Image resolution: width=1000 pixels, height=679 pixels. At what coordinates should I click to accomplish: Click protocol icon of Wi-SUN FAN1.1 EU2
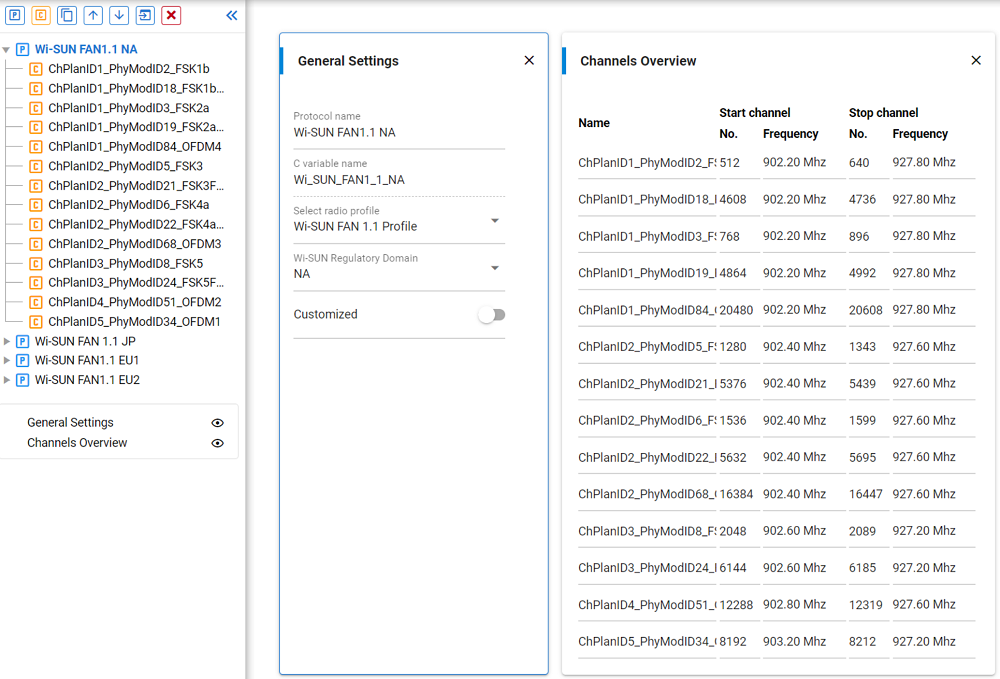(x=22, y=380)
